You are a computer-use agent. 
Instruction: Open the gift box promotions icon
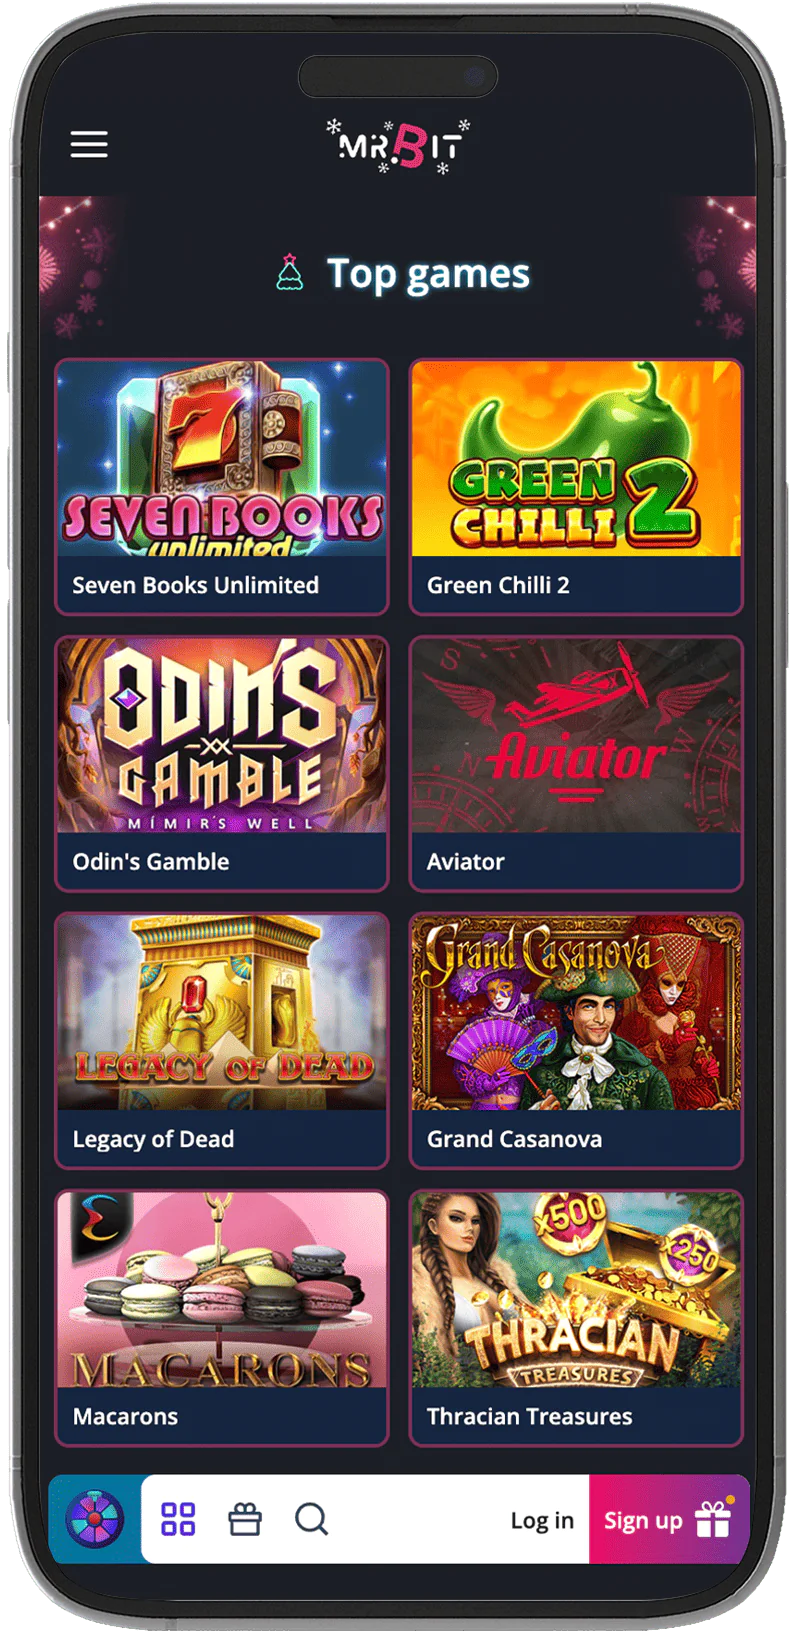(x=245, y=1519)
